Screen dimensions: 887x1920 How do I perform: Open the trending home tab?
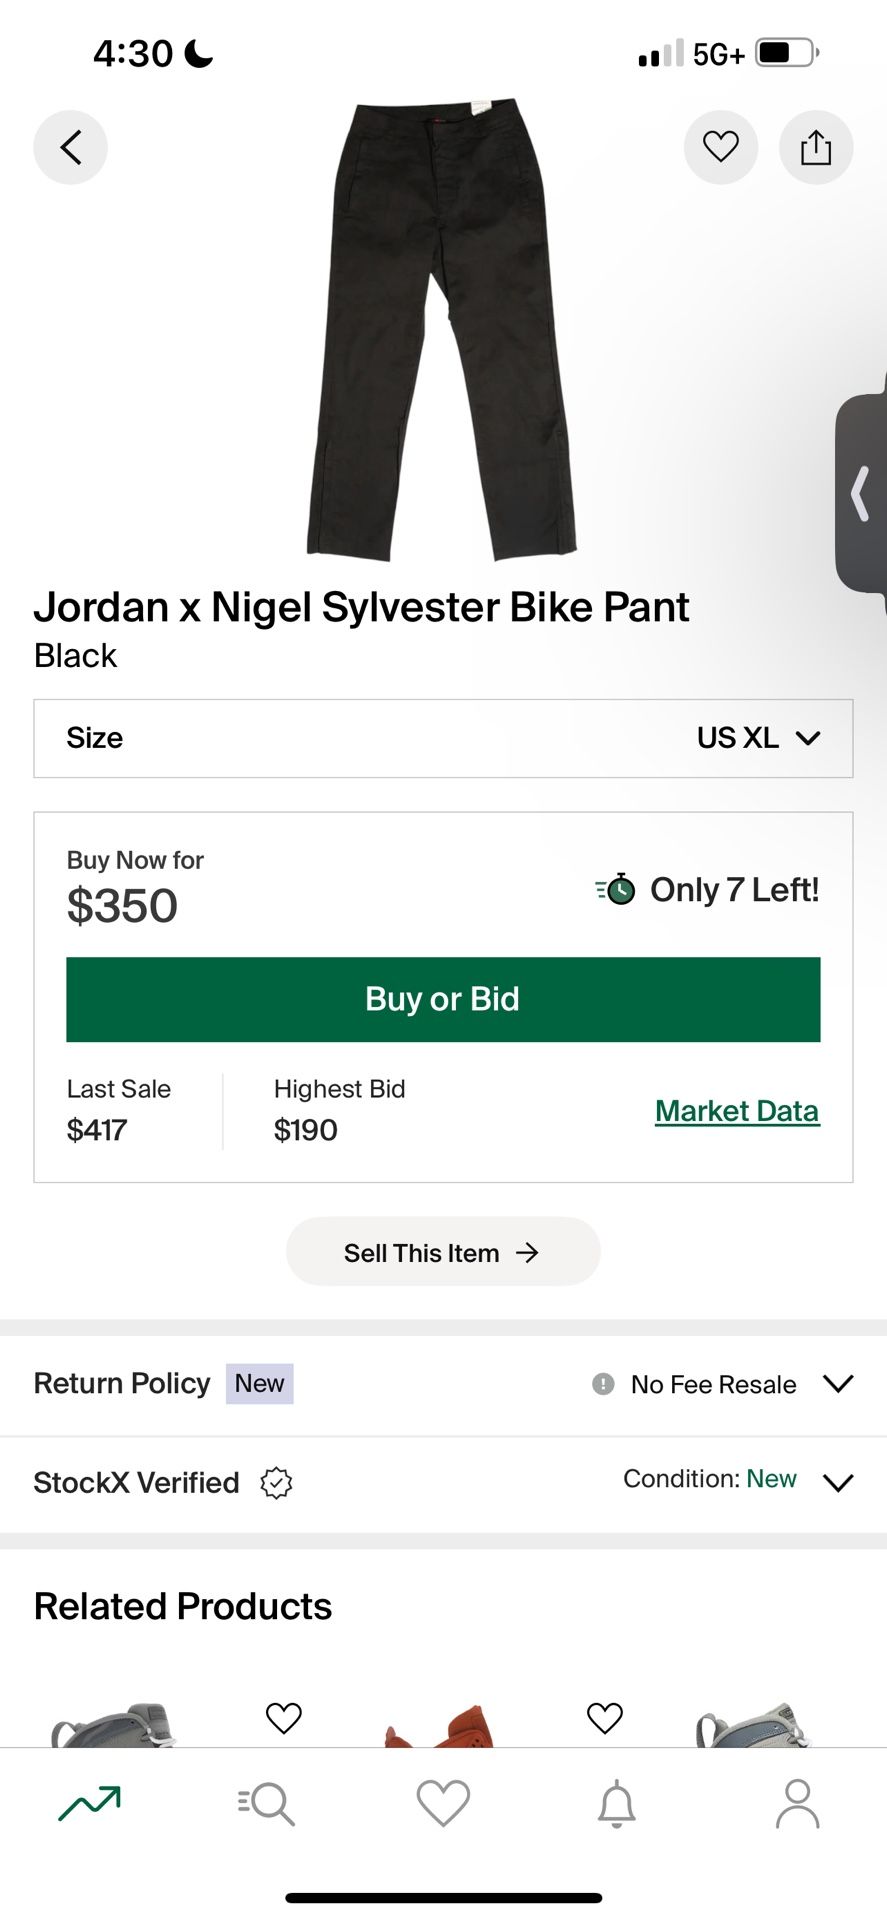(x=89, y=1803)
